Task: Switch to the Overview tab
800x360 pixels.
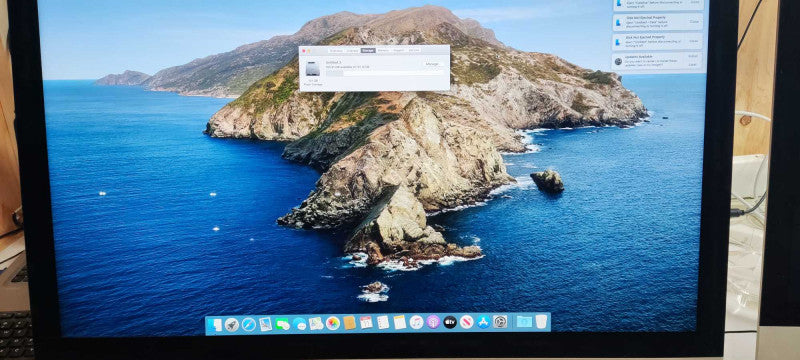Action: (336, 50)
